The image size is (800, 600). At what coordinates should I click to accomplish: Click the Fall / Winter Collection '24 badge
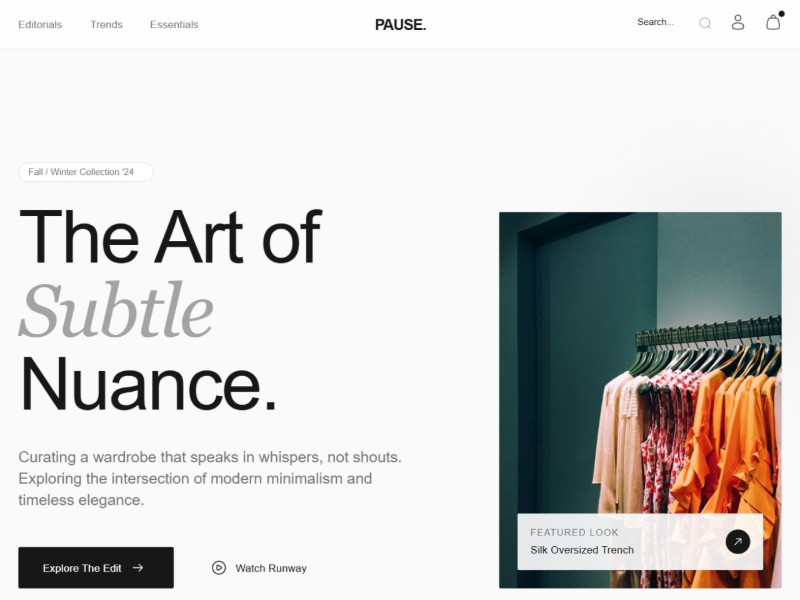86,172
